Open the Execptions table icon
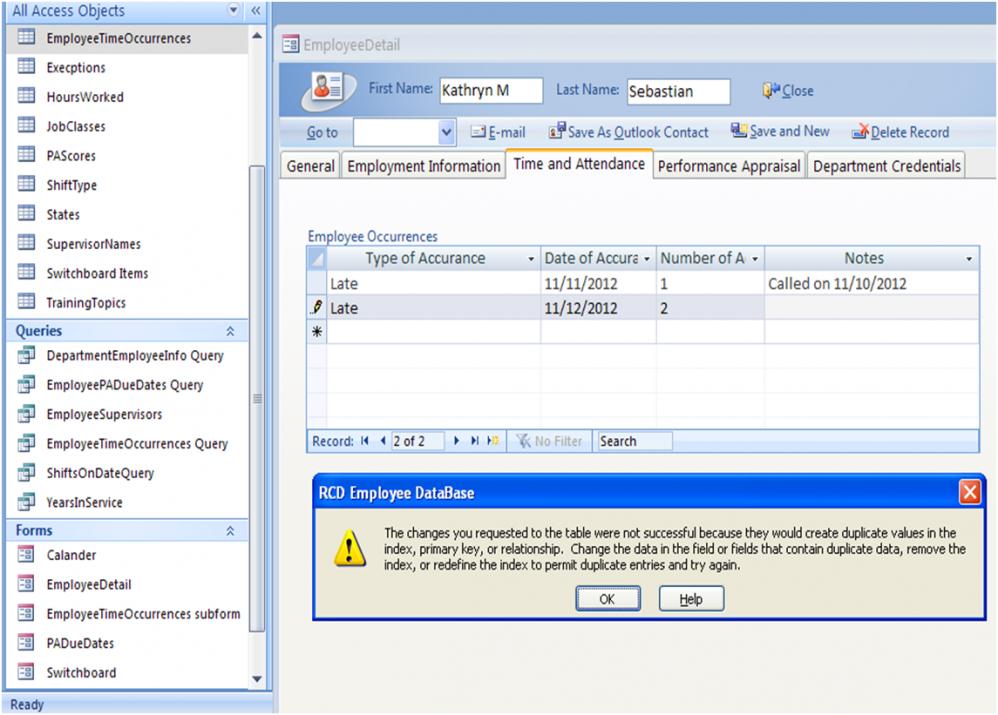 pos(27,67)
